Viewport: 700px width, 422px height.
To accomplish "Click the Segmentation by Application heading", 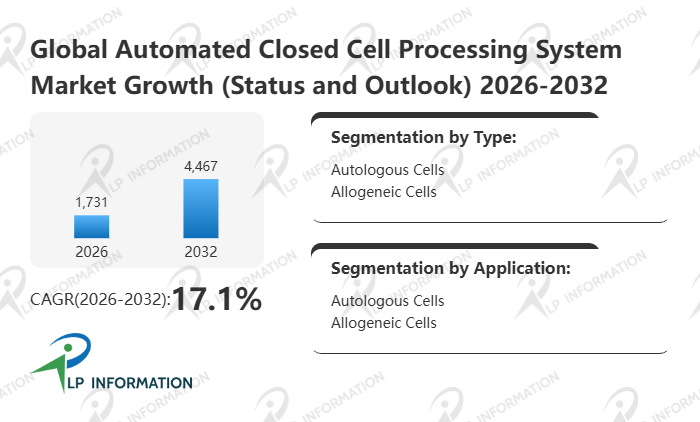I will [450, 268].
